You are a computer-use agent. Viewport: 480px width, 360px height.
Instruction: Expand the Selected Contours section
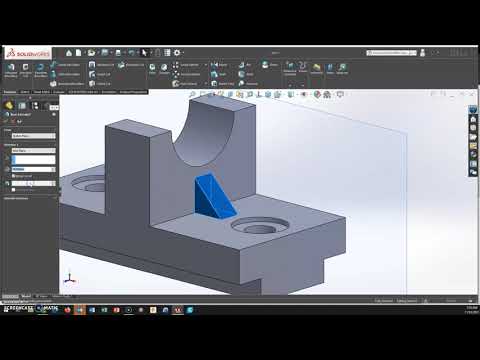pos(29,198)
